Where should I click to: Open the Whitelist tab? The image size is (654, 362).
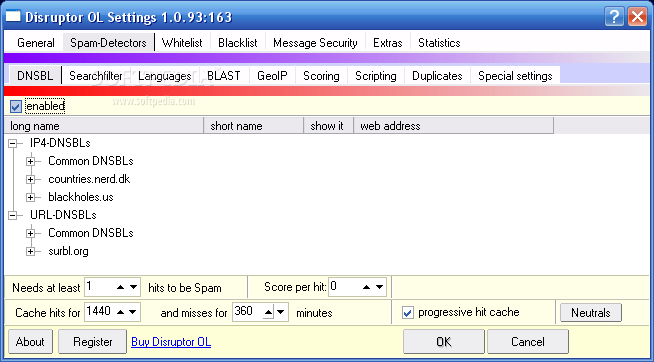[x=182, y=43]
